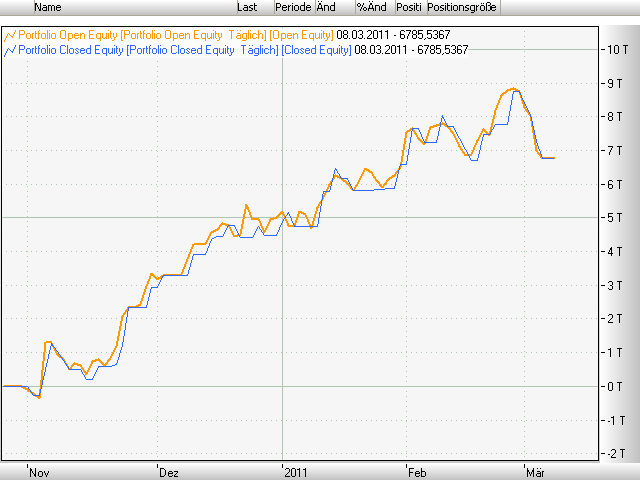Screen dimensions: 640x480
Task: Click the 7 T axis label
Action: pyautogui.click(x=615, y=151)
